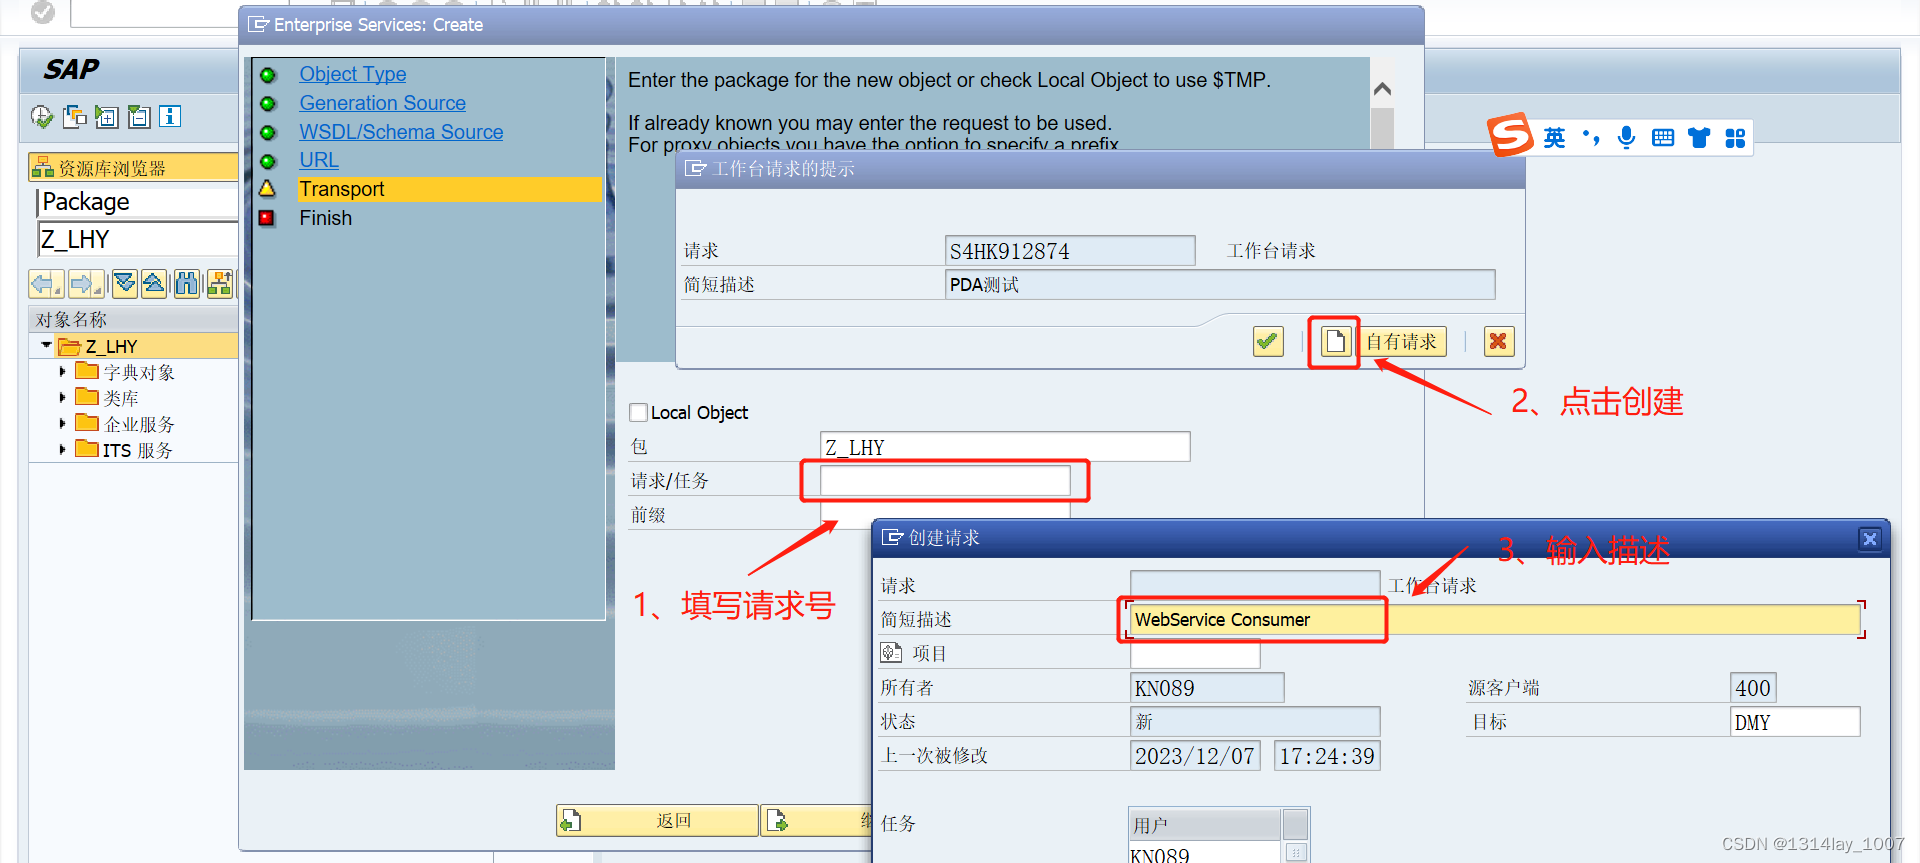Screen dimensions: 1920x863
Task: Click the 状态 field showing 新
Action: [x=1255, y=722]
